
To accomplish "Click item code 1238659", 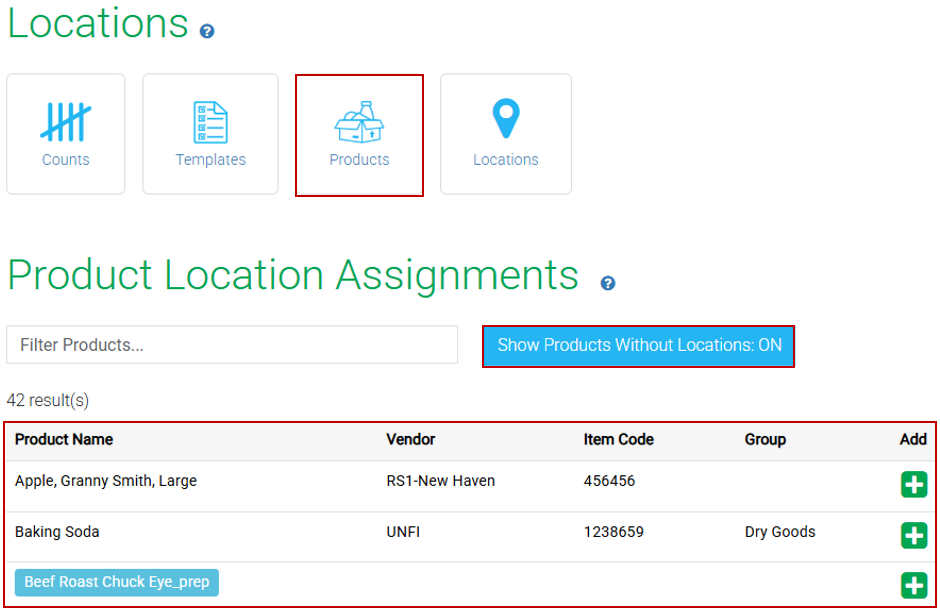I will [614, 532].
